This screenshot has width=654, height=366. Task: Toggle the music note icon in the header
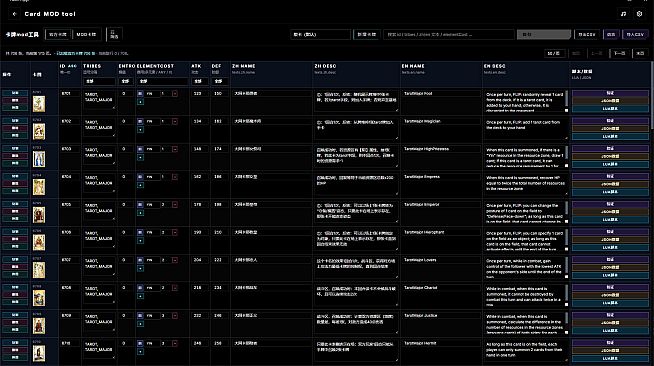pos(623,14)
